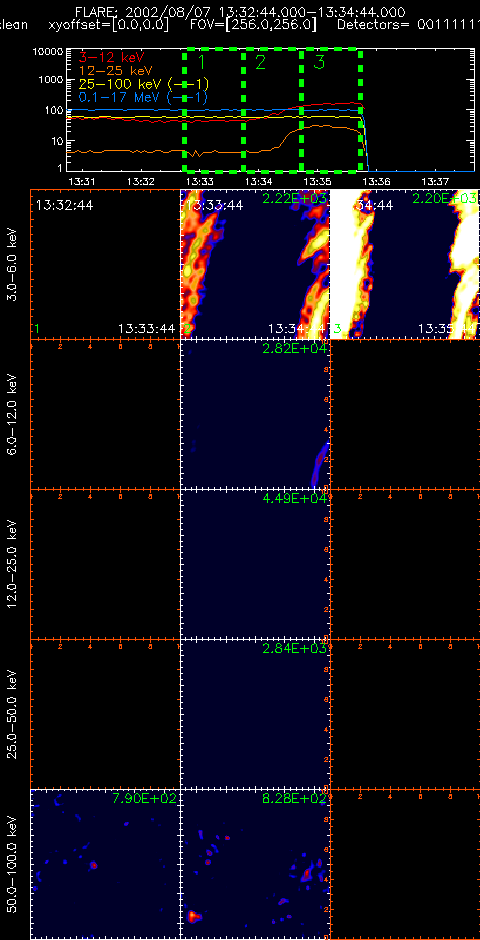Click green dashed interval 3 in light curve
The image size is (480, 940).
point(331,109)
